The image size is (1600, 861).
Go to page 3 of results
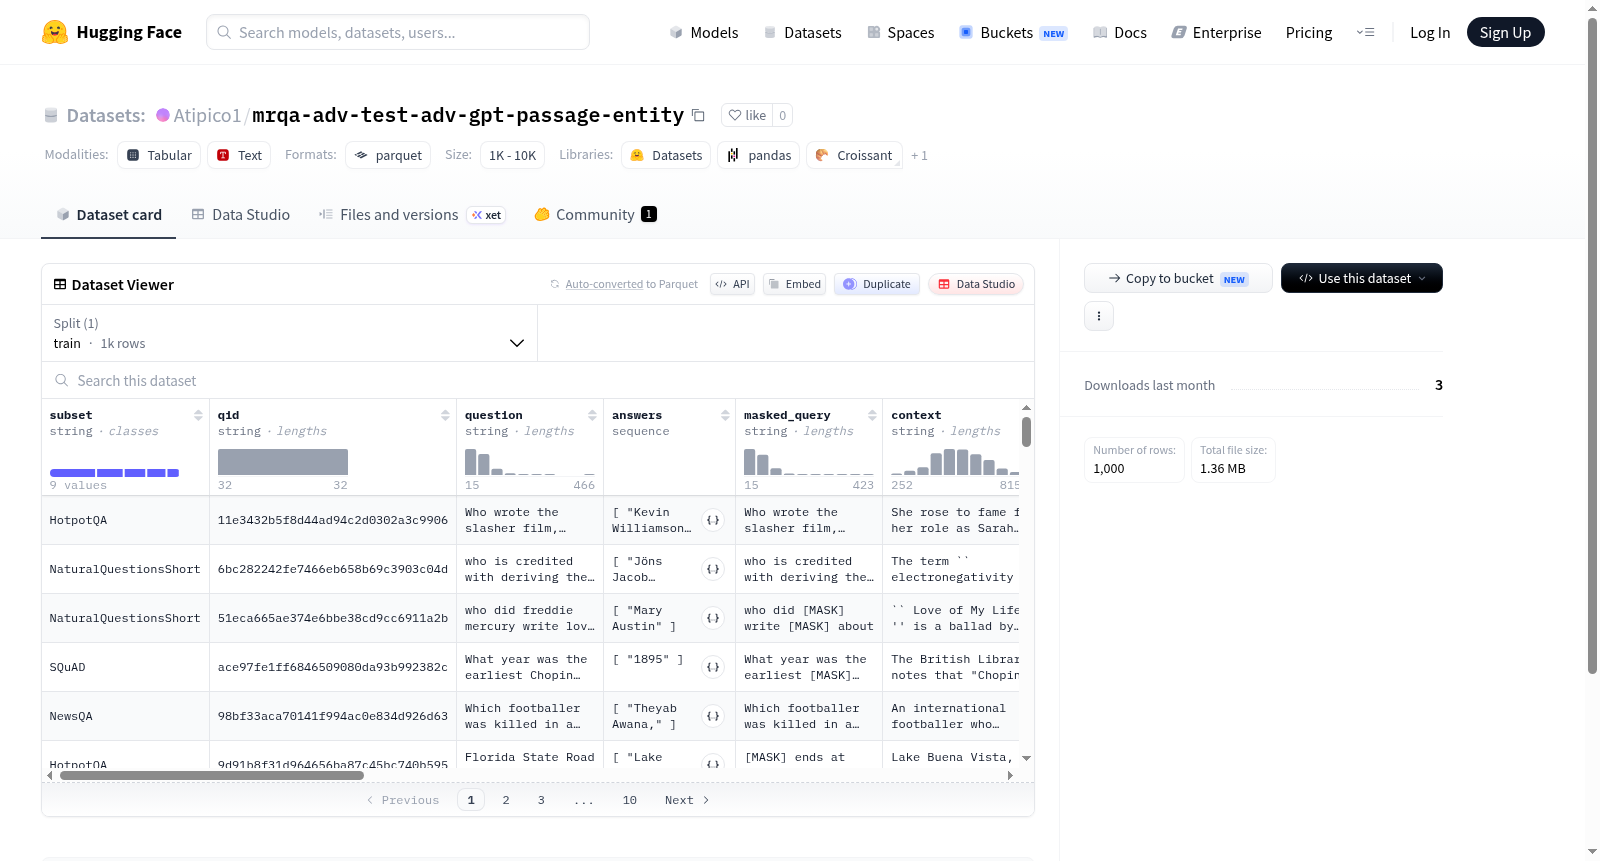pyautogui.click(x=541, y=800)
